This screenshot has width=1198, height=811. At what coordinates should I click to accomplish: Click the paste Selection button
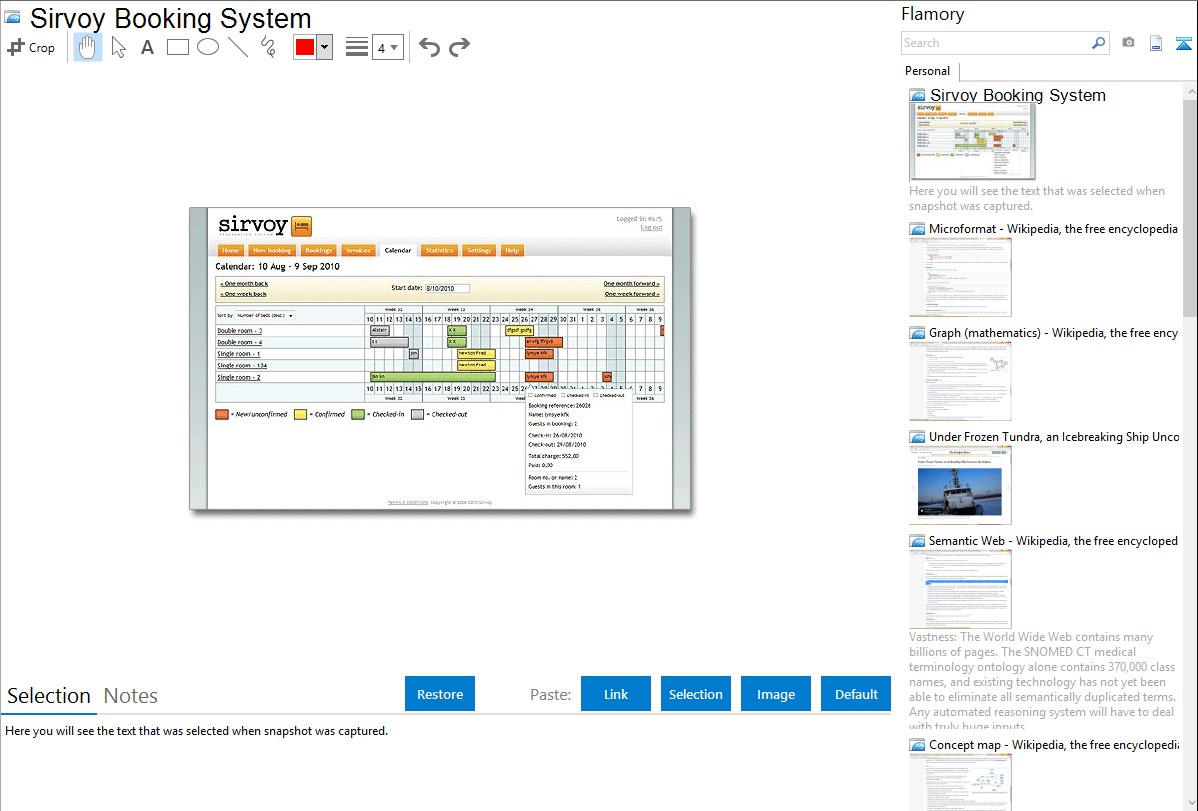click(x=695, y=694)
